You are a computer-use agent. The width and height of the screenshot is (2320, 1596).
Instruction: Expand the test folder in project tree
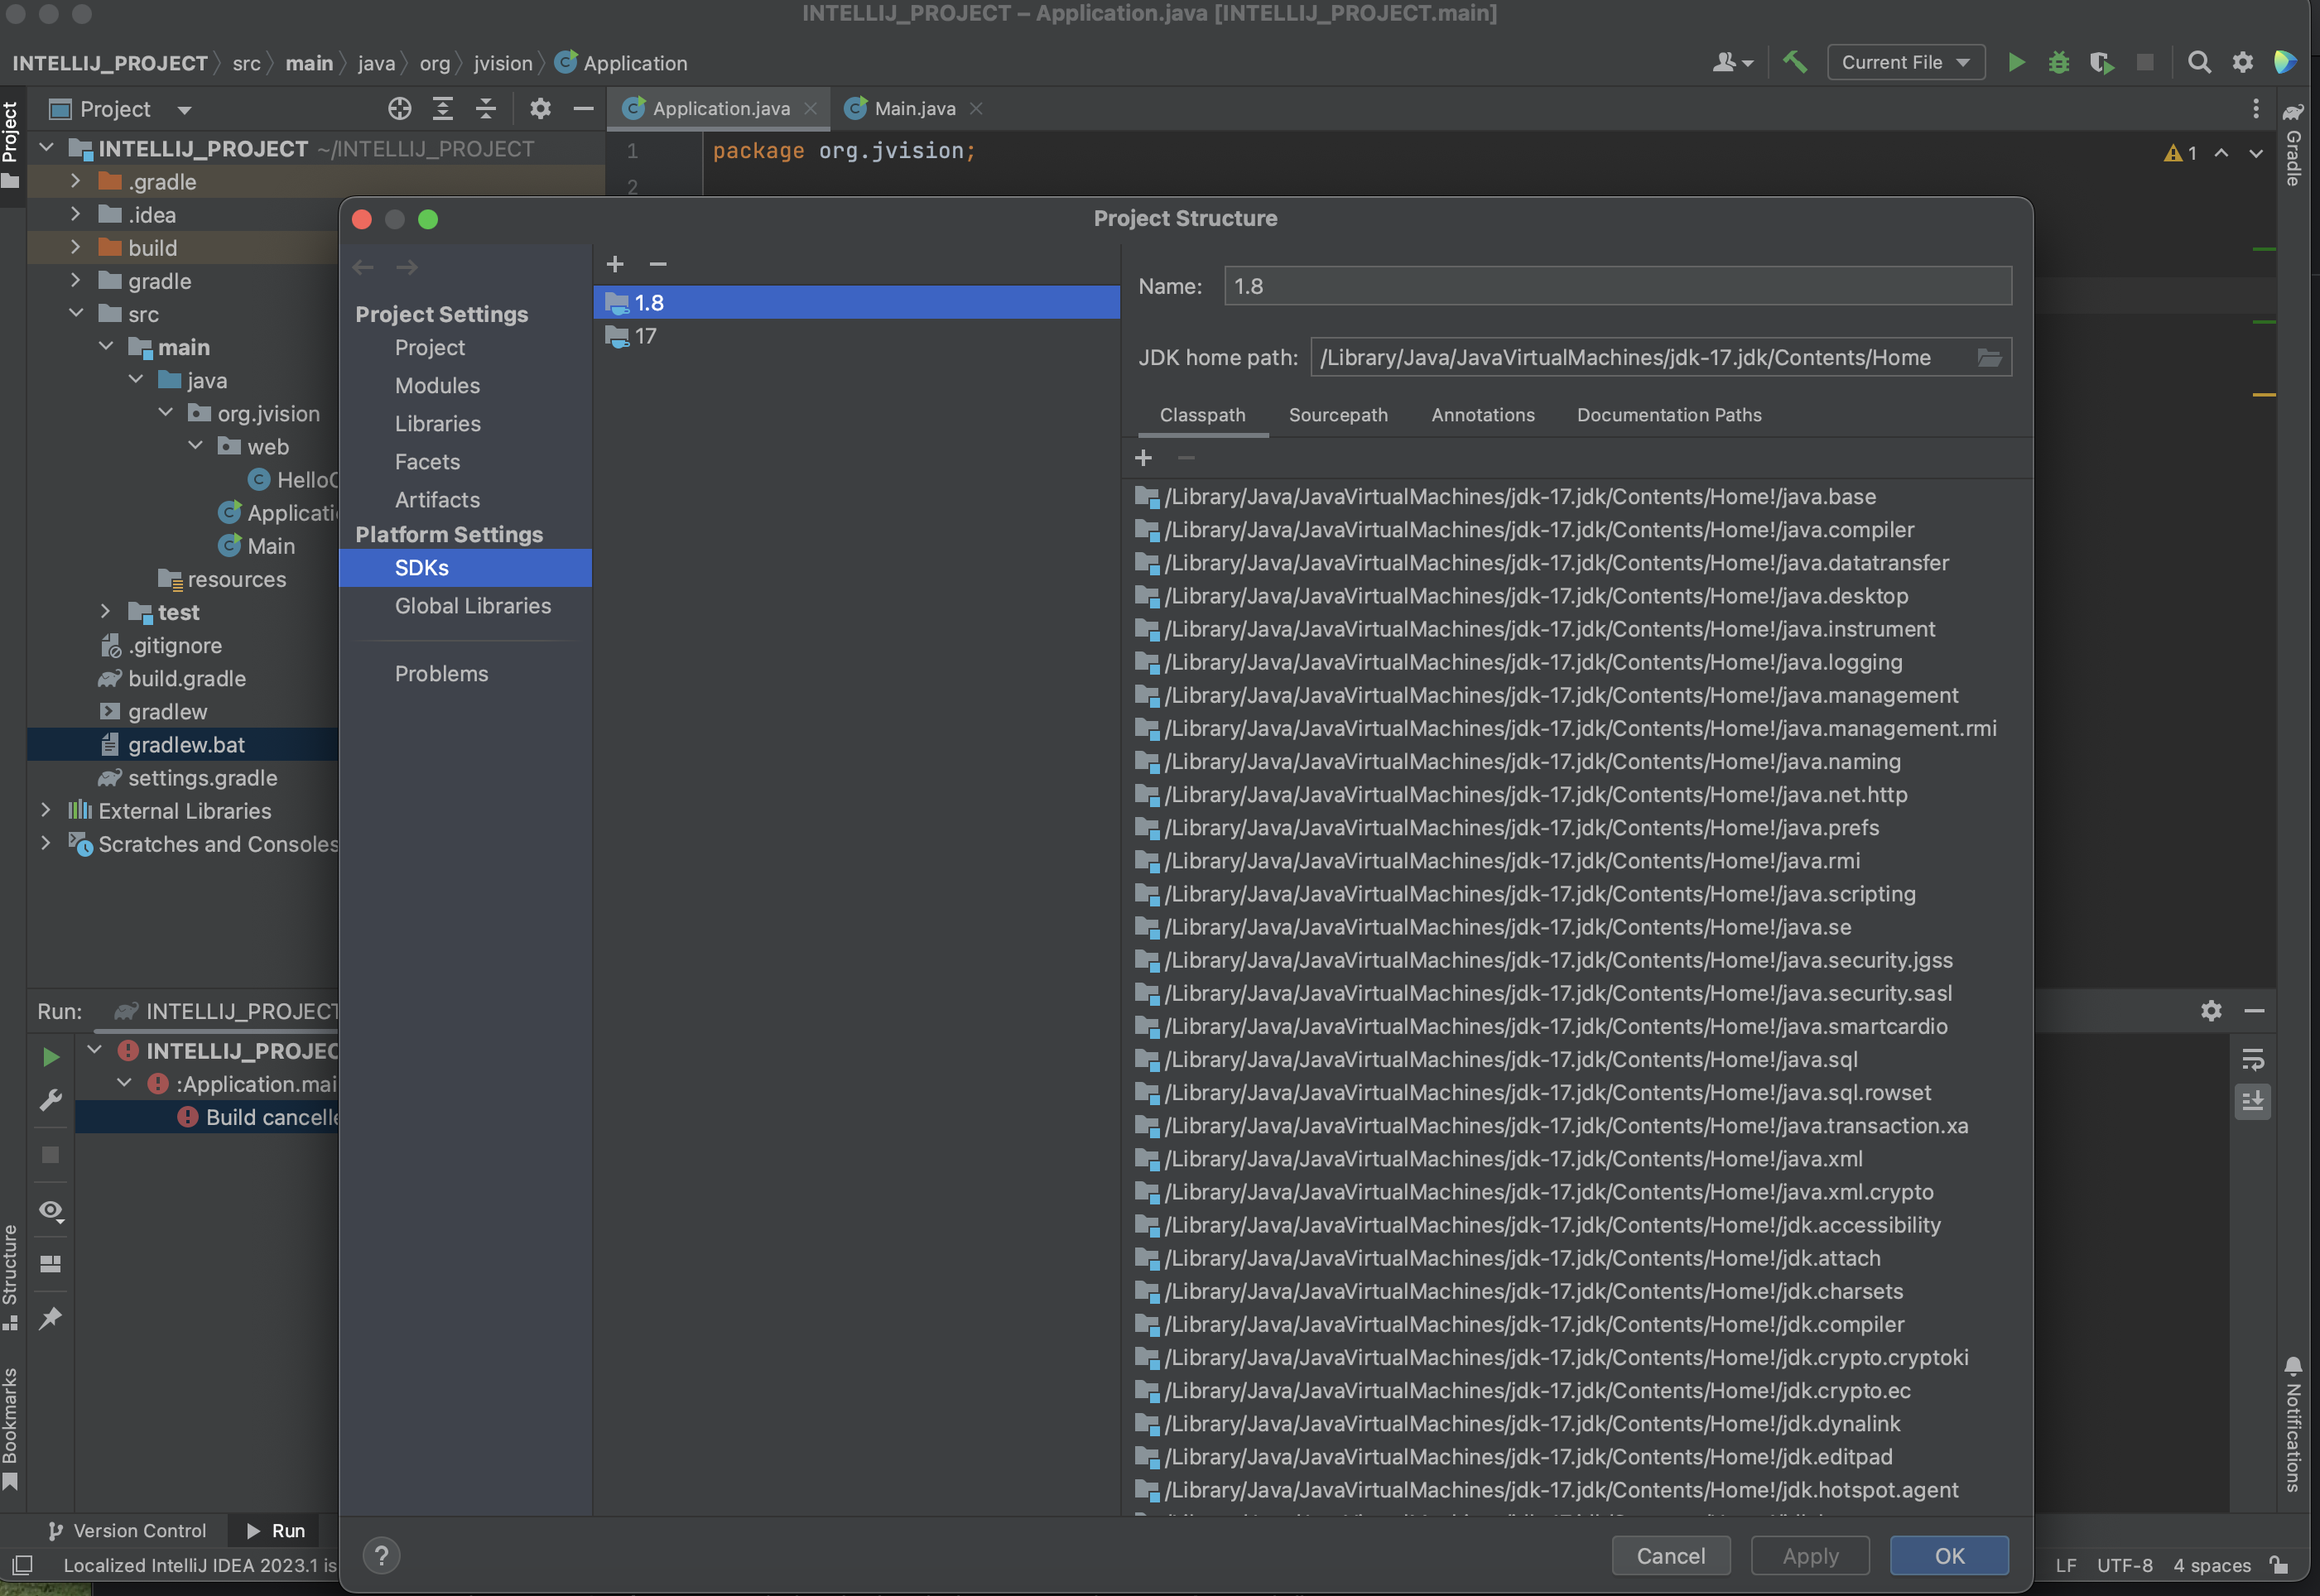pos(106,611)
